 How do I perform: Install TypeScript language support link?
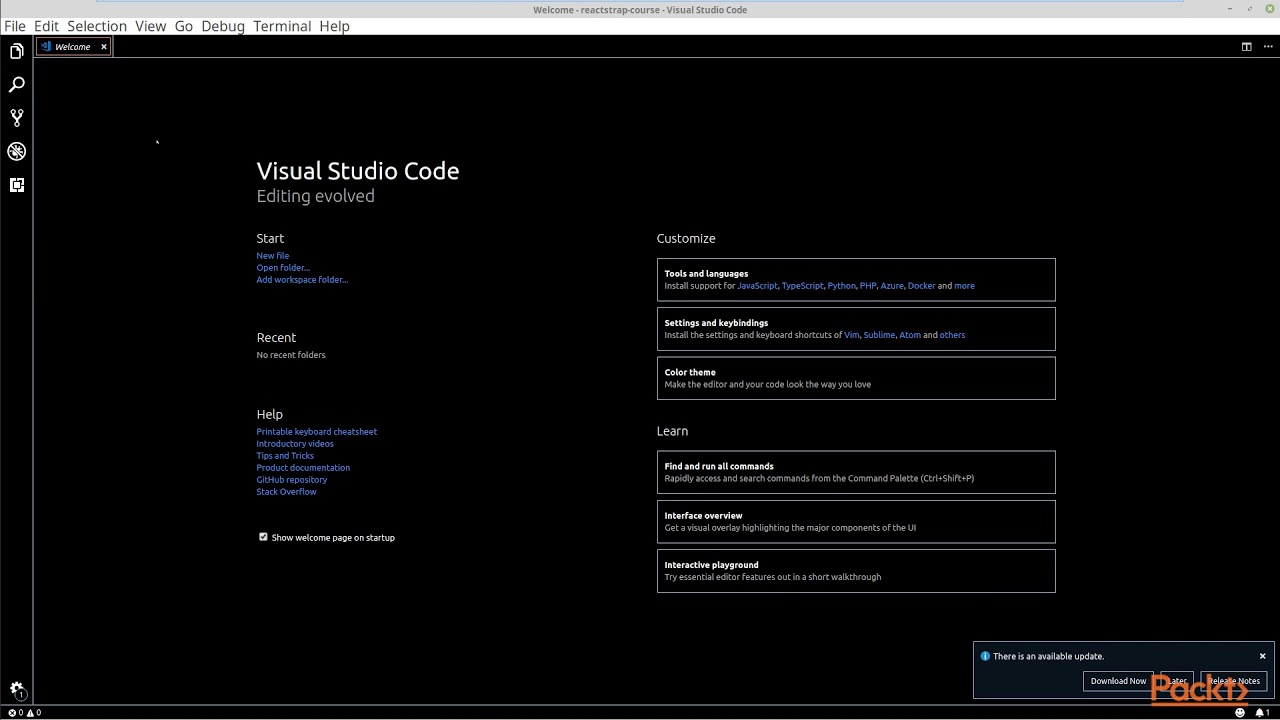[x=802, y=286]
